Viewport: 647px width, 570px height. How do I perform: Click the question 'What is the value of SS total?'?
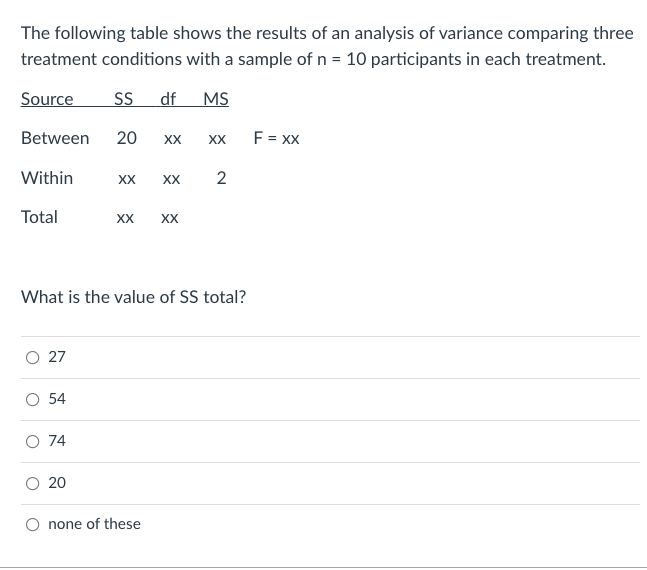(133, 296)
